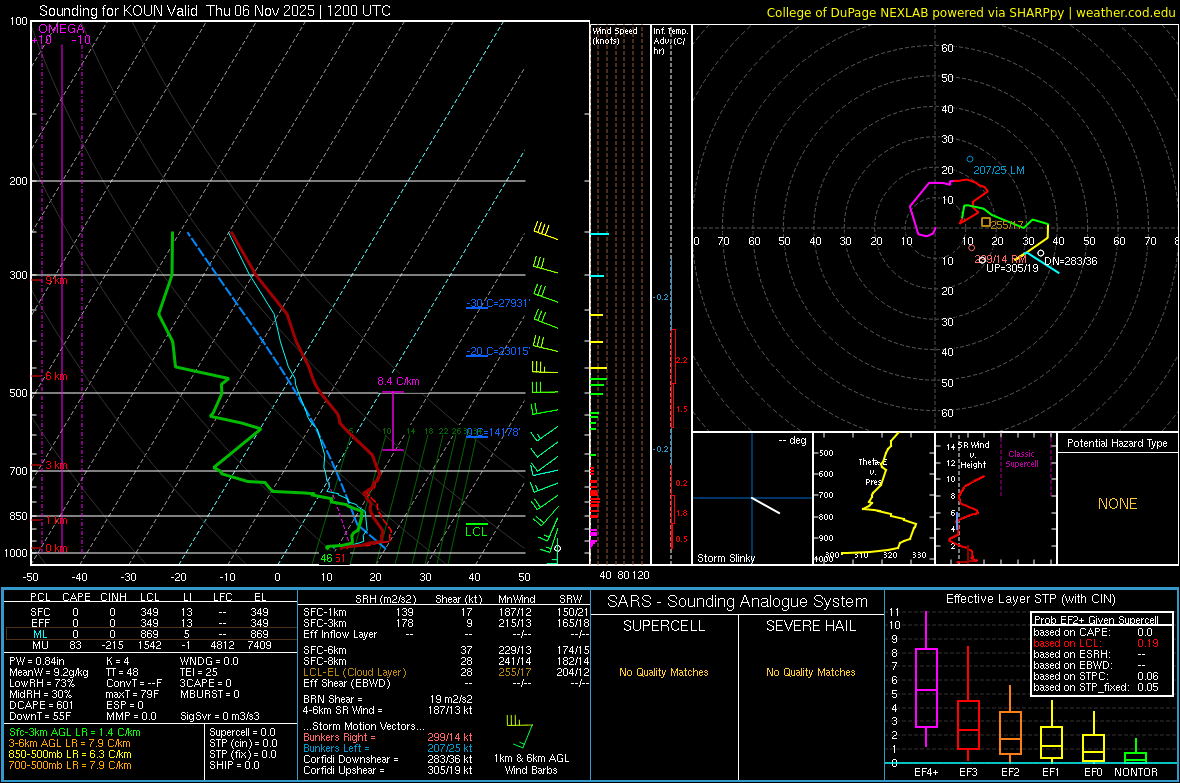Click the 'maxT = 79F' value

pos(132,694)
